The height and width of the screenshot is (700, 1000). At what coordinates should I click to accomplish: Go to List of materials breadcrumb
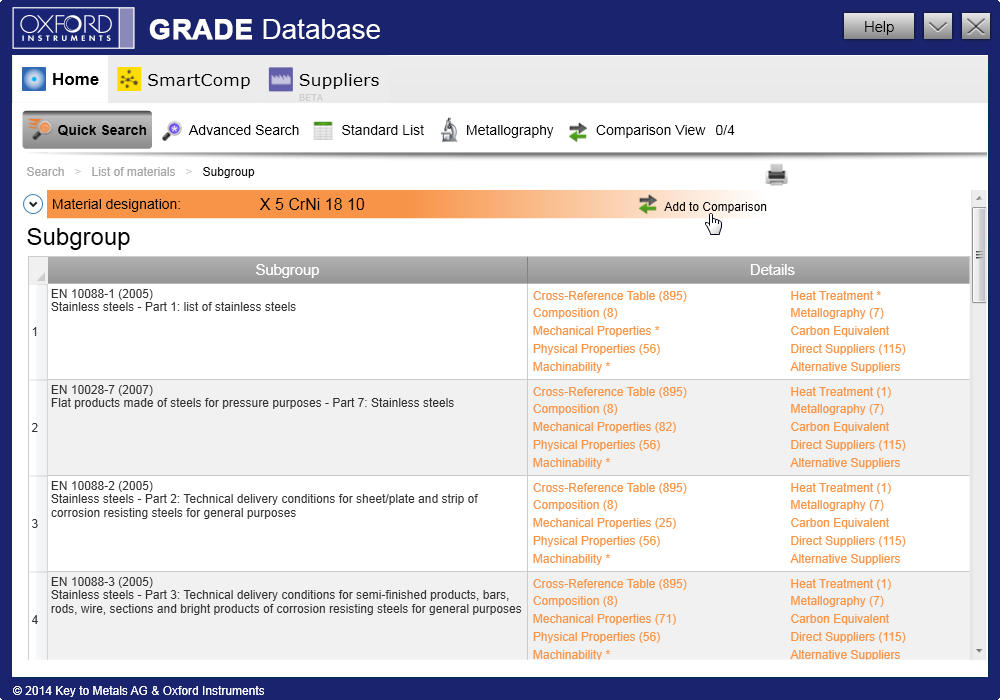tap(133, 172)
